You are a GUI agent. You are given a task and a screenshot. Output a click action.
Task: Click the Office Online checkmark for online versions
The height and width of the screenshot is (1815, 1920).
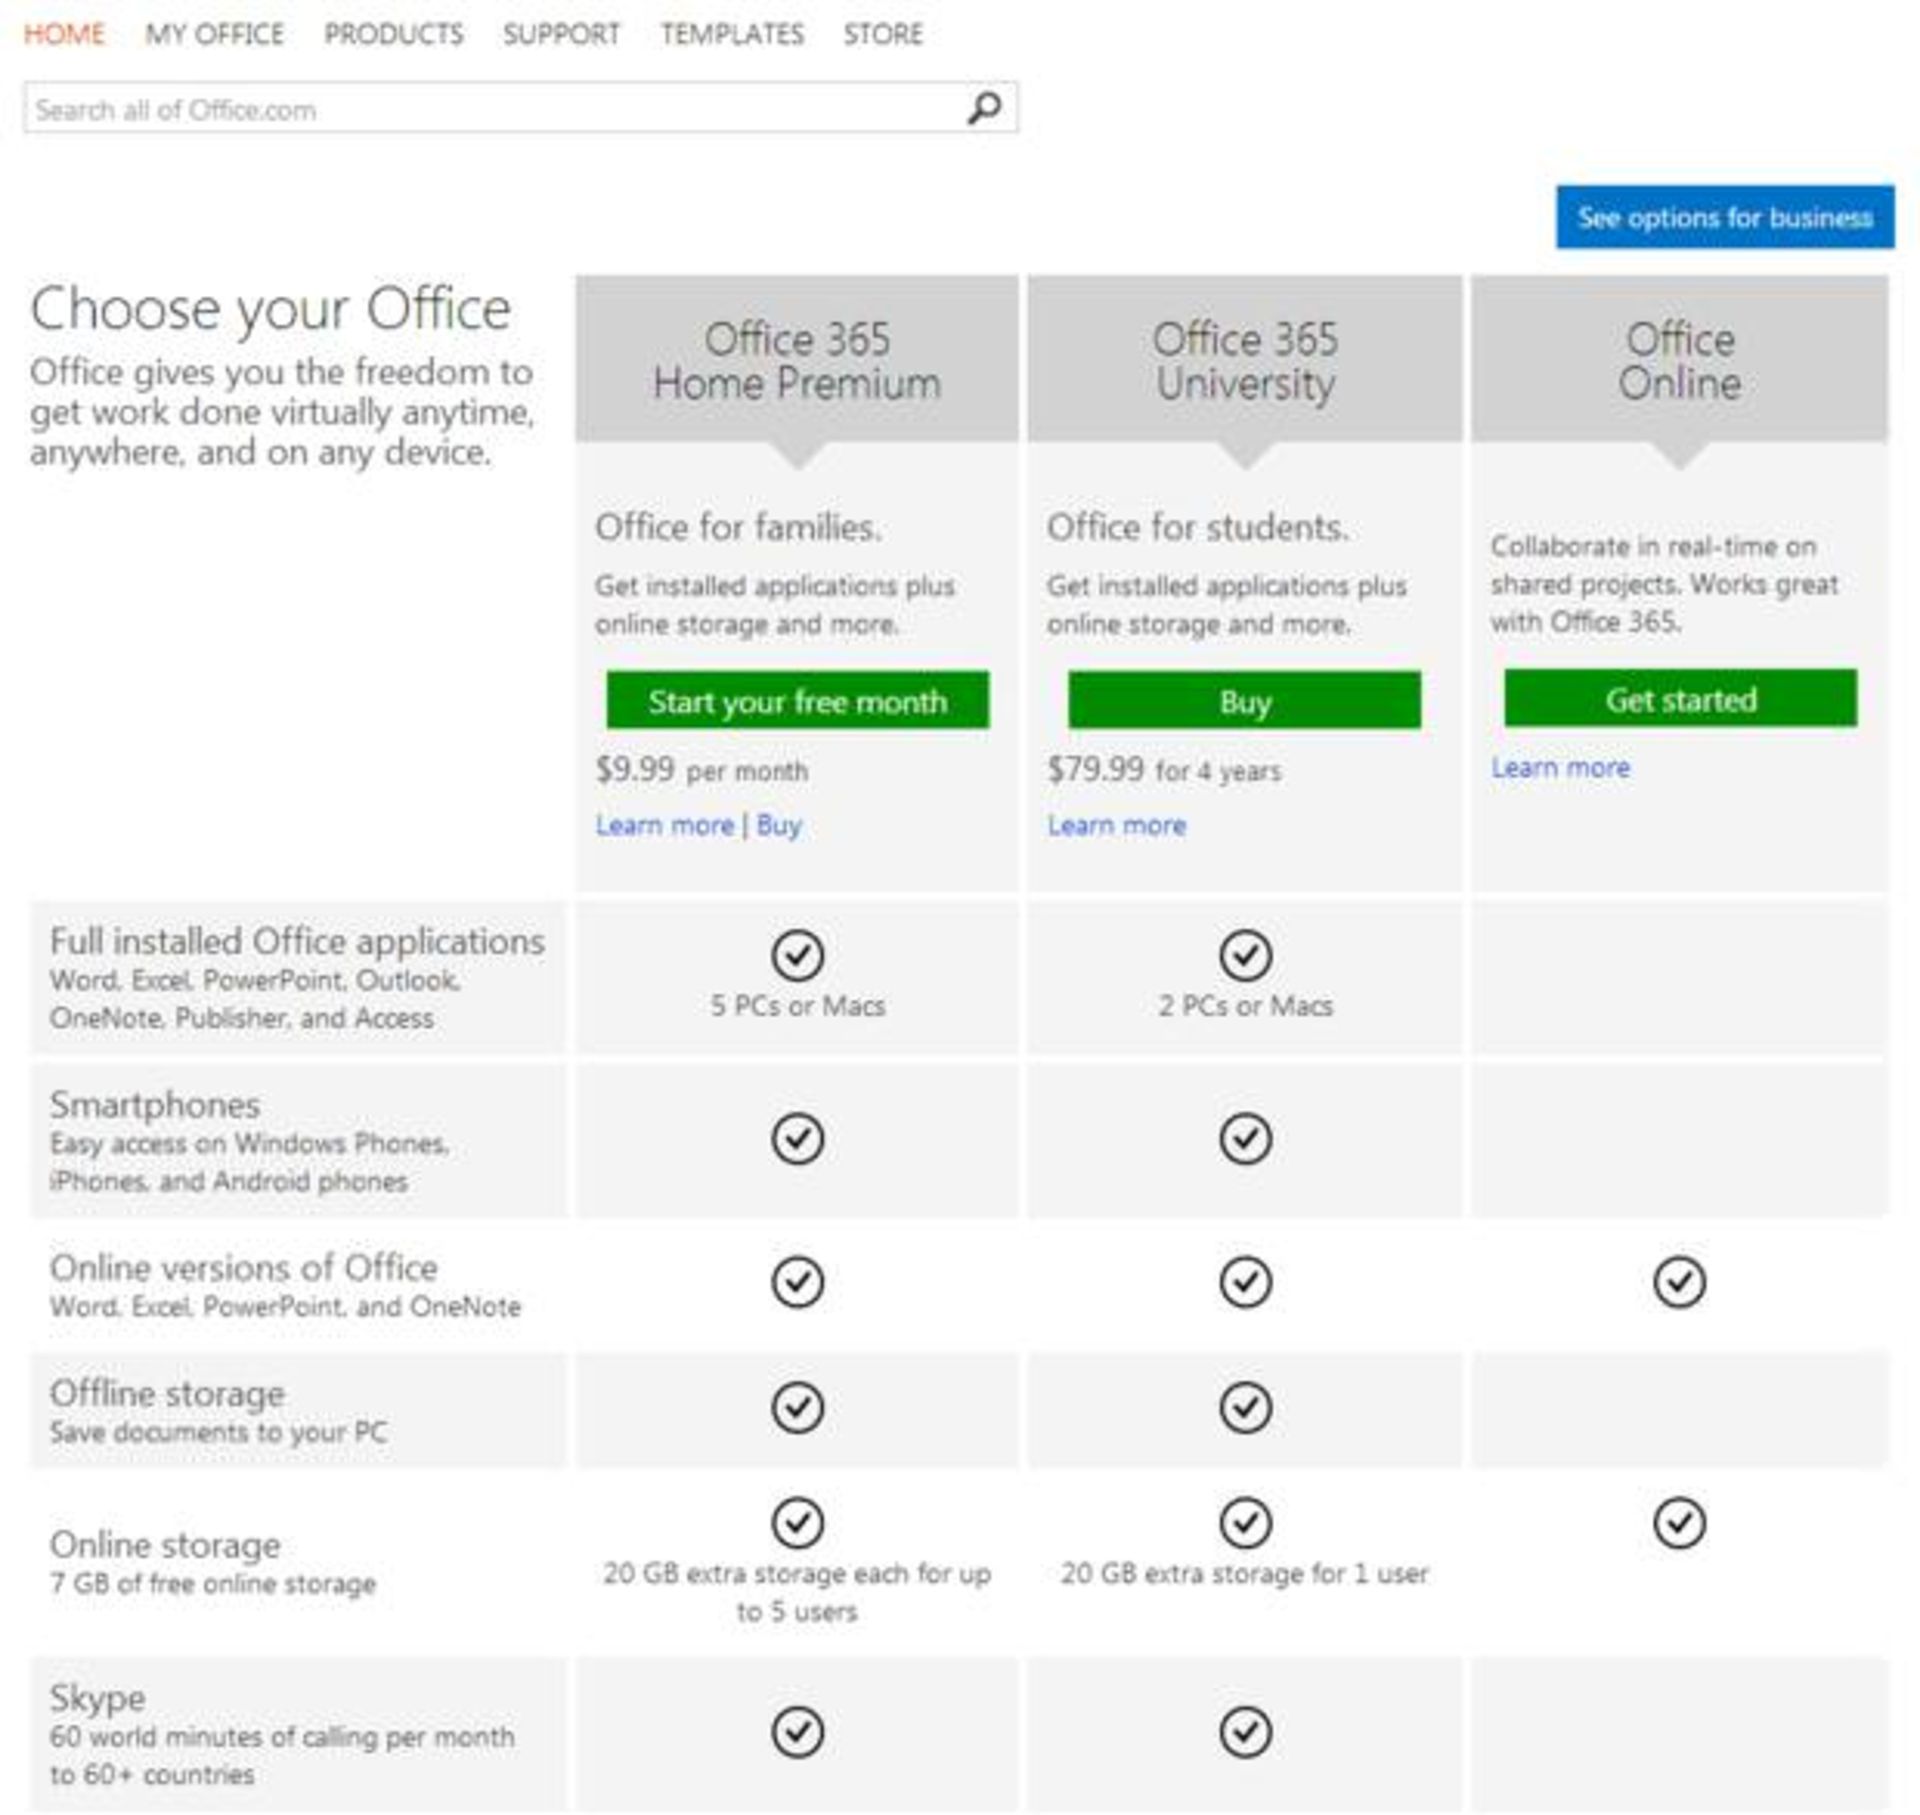pyautogui.click(x=1680, y=1283)
